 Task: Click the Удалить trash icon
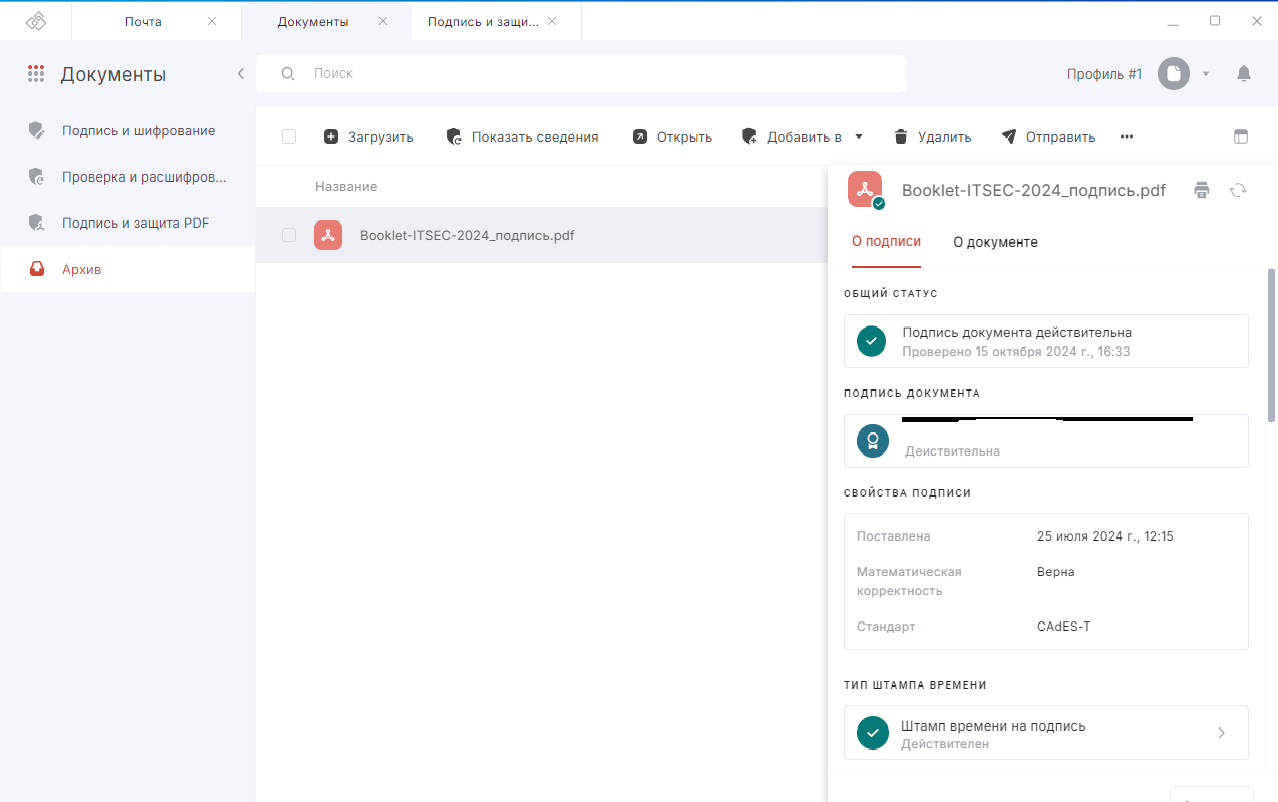pos(901,137)
